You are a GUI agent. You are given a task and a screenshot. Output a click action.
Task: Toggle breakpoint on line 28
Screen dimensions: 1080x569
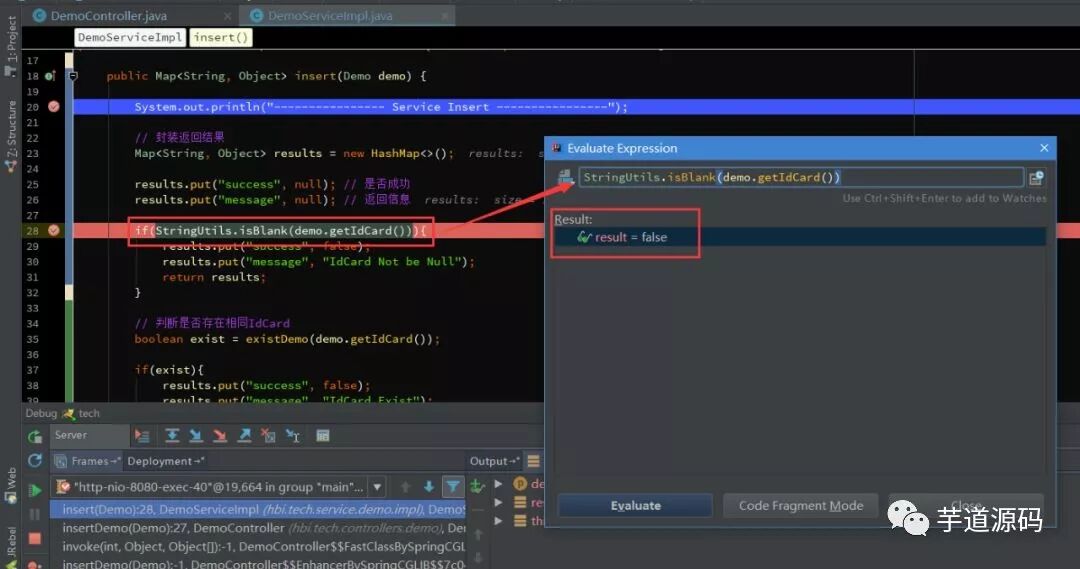coord(54,230)
